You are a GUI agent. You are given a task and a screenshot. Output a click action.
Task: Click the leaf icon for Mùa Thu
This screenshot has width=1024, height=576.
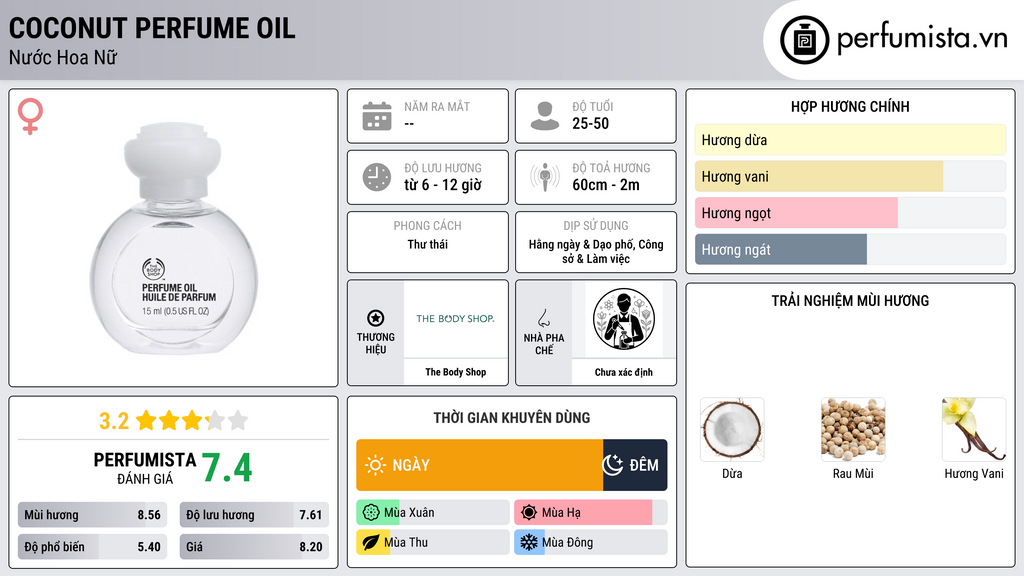(371, 542)
